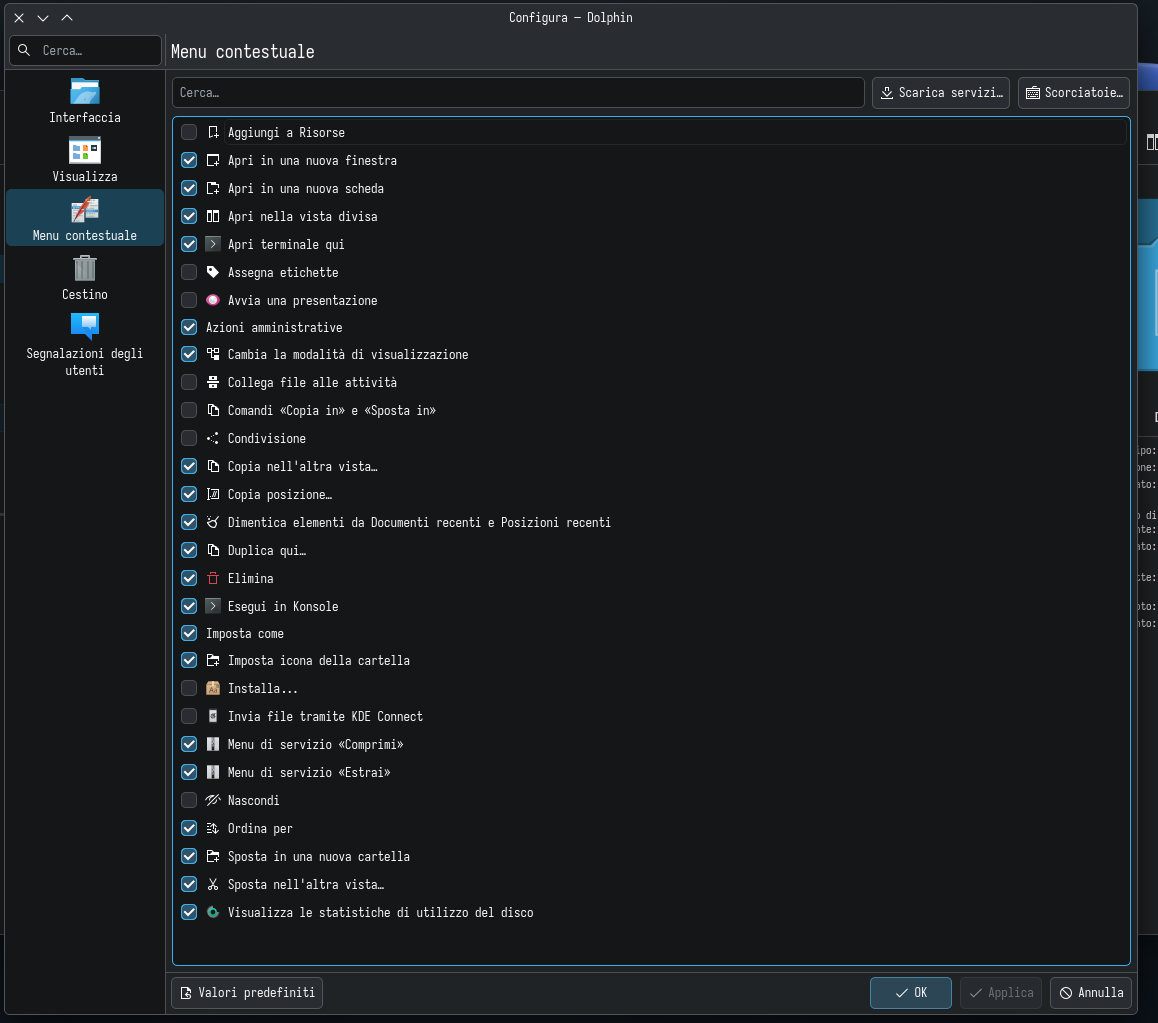Click the Applica button
1158x1023 pixels.
[1001, 993]
